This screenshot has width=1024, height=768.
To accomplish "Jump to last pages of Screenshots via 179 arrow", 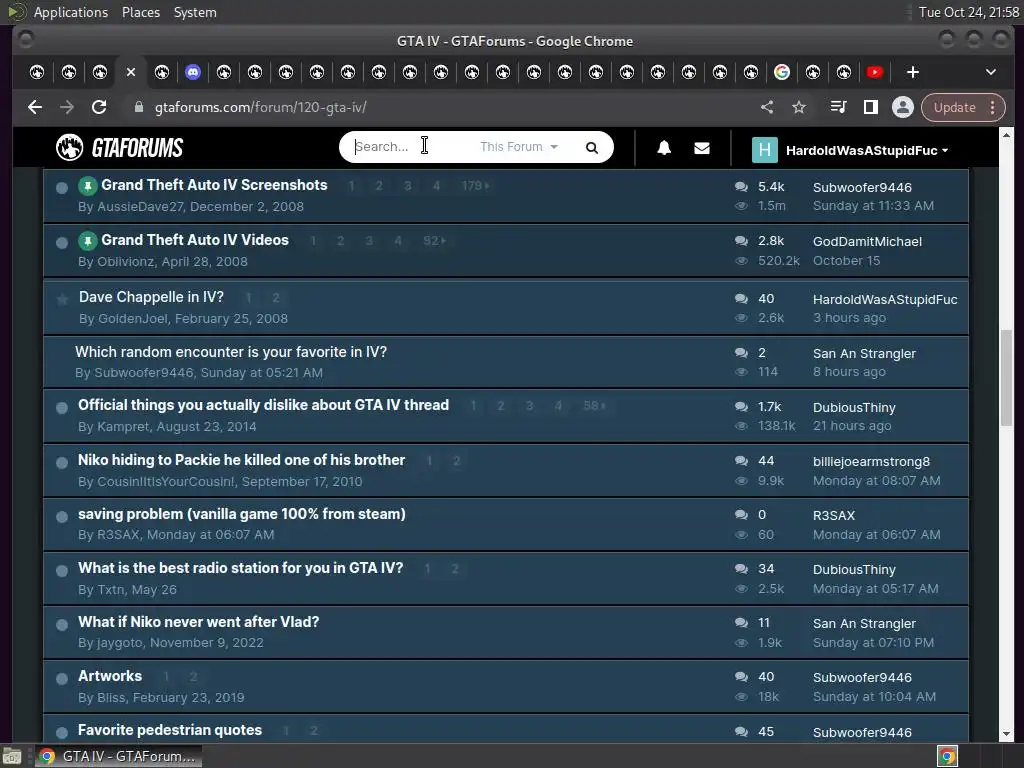I will pos(475,186).
